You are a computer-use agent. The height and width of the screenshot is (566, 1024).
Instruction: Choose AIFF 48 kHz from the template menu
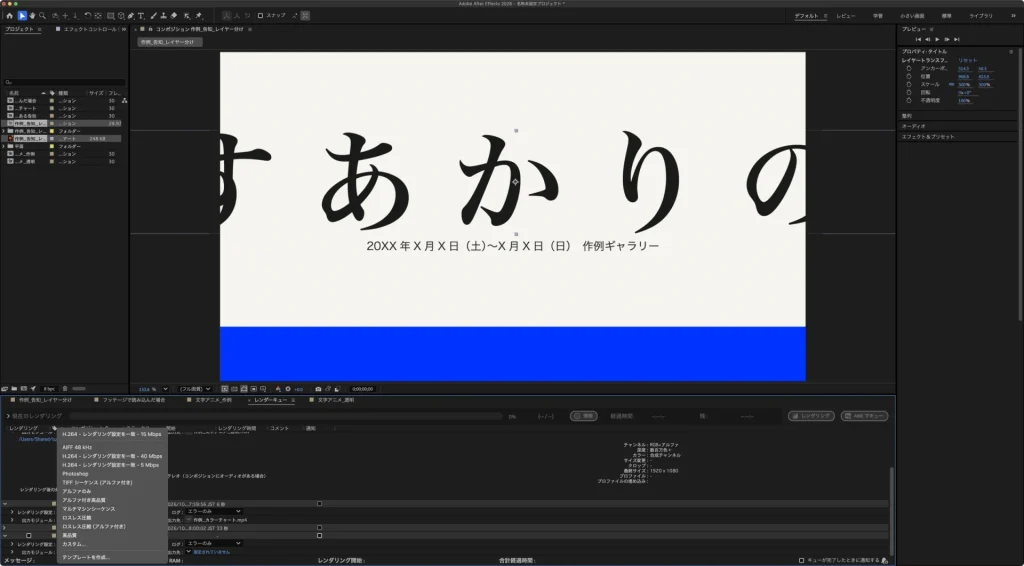tap(77, 447)
